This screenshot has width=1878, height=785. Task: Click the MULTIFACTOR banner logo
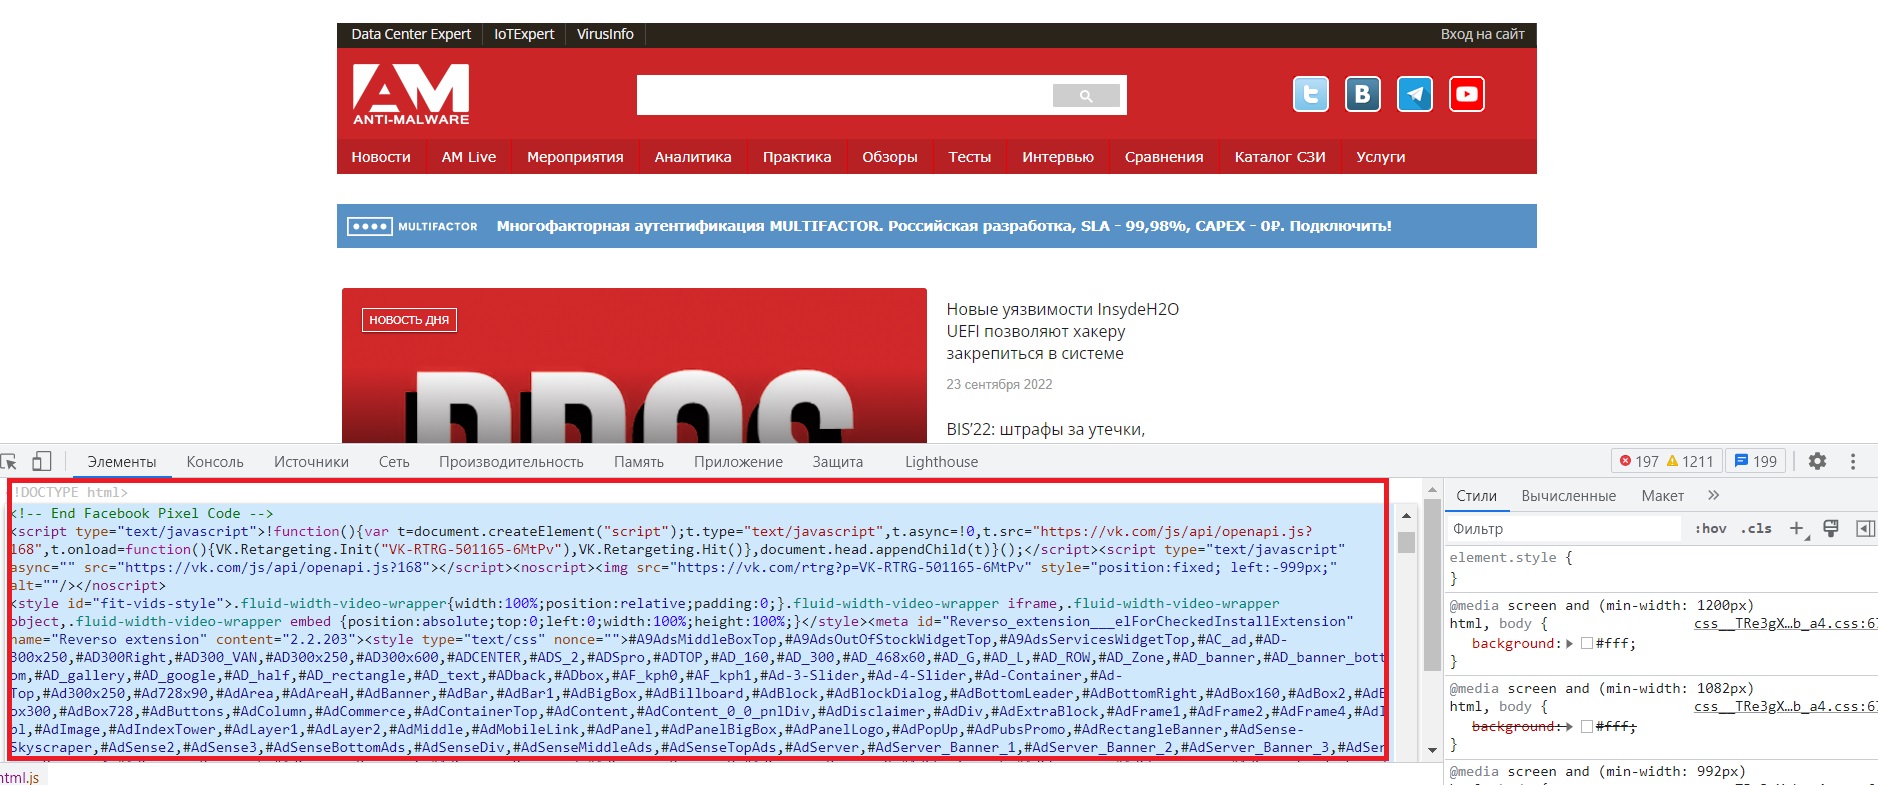pyautogui.click(x=412, y=226)
